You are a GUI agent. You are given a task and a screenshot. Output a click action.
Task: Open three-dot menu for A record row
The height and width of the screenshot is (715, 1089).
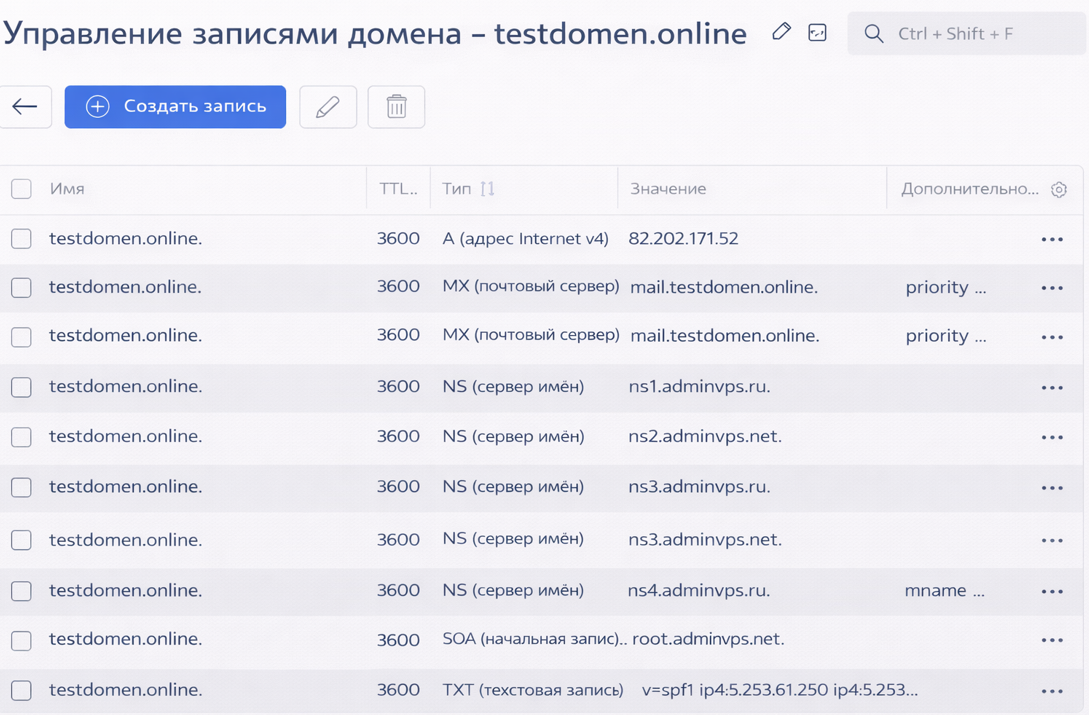(x=1052, y=240)
